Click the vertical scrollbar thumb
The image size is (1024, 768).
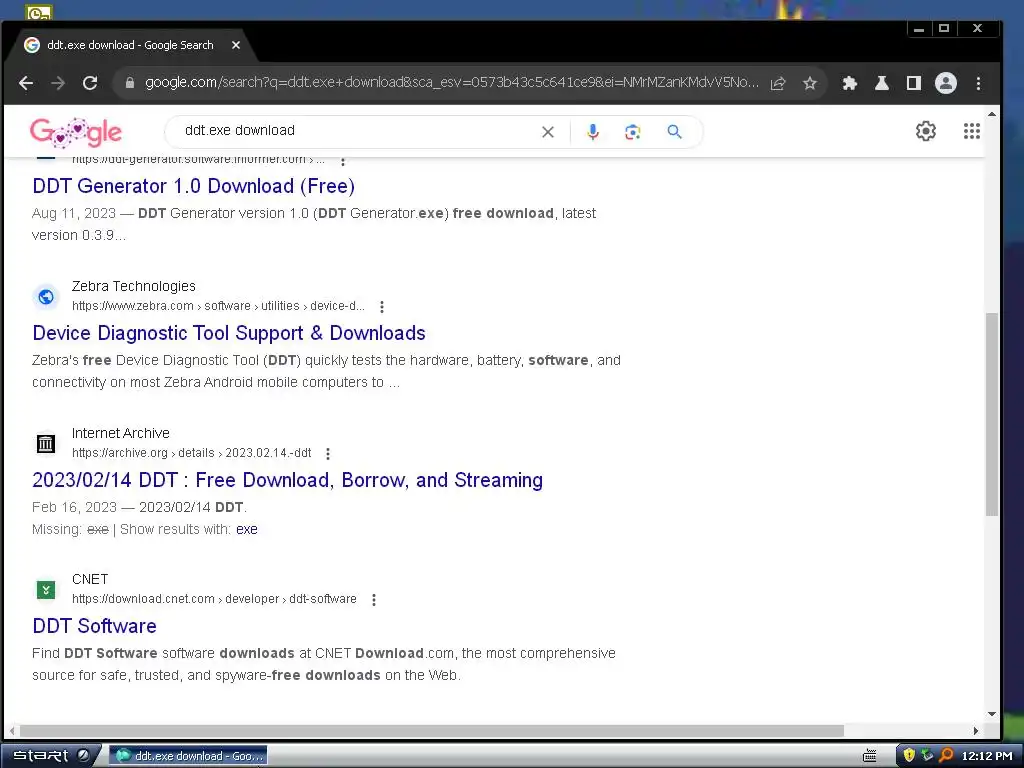coord(991,415)
